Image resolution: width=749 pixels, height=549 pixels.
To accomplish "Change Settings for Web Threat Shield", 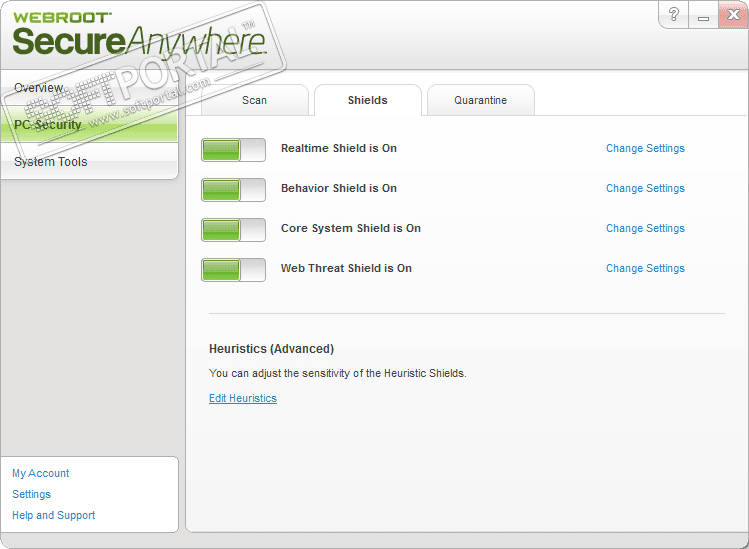I will click(x=645, y=268).
